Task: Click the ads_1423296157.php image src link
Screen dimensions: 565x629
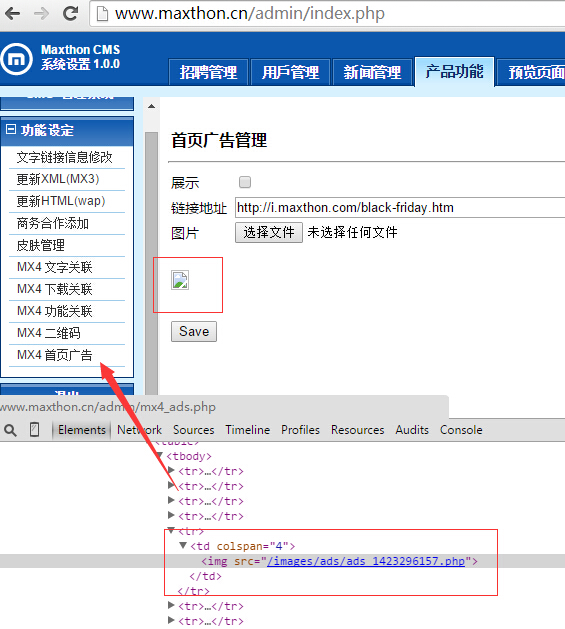Action: point(366,561)
